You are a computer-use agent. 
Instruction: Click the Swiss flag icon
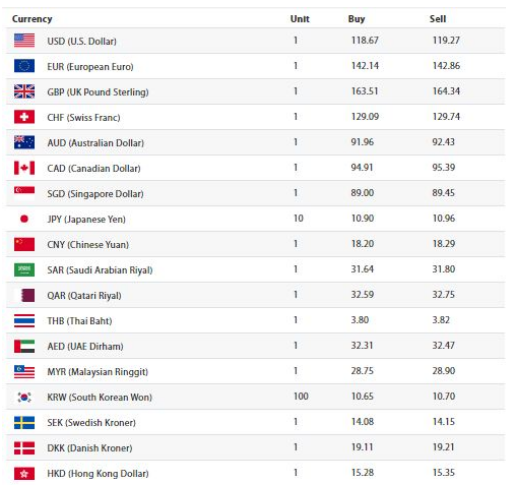[24, 117]
